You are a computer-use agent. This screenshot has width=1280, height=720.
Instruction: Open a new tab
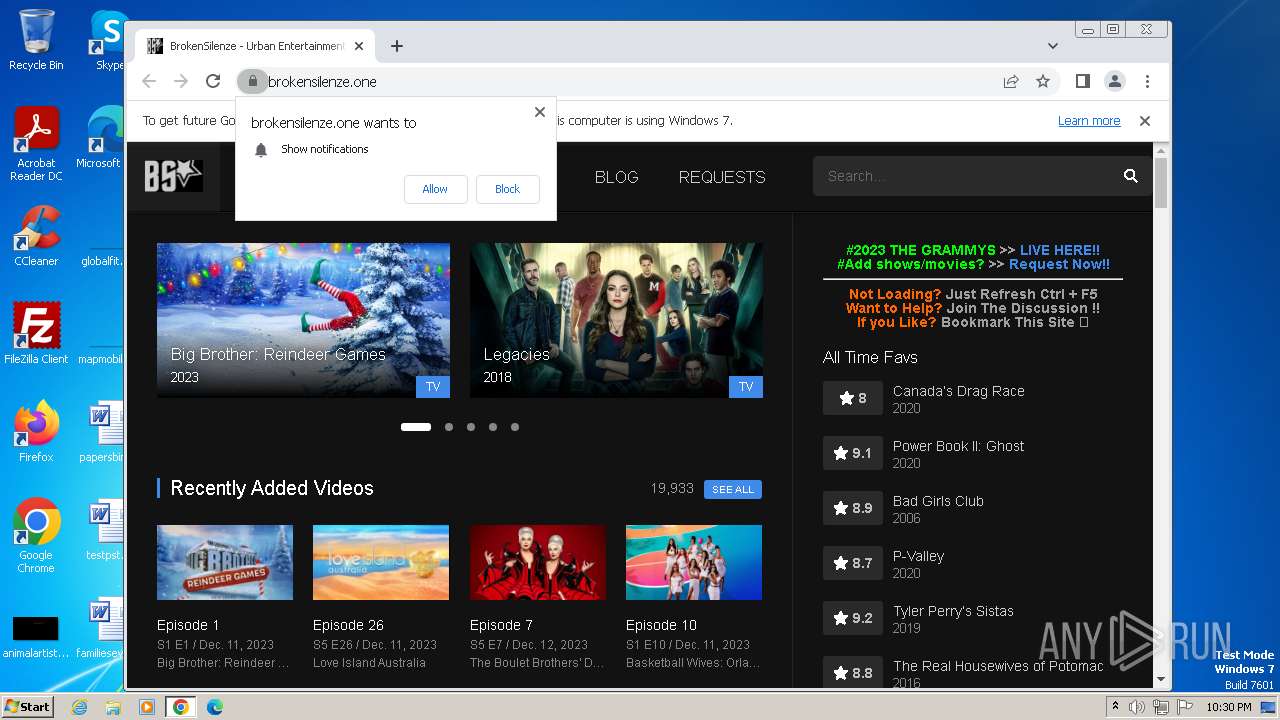click(397, 46)
